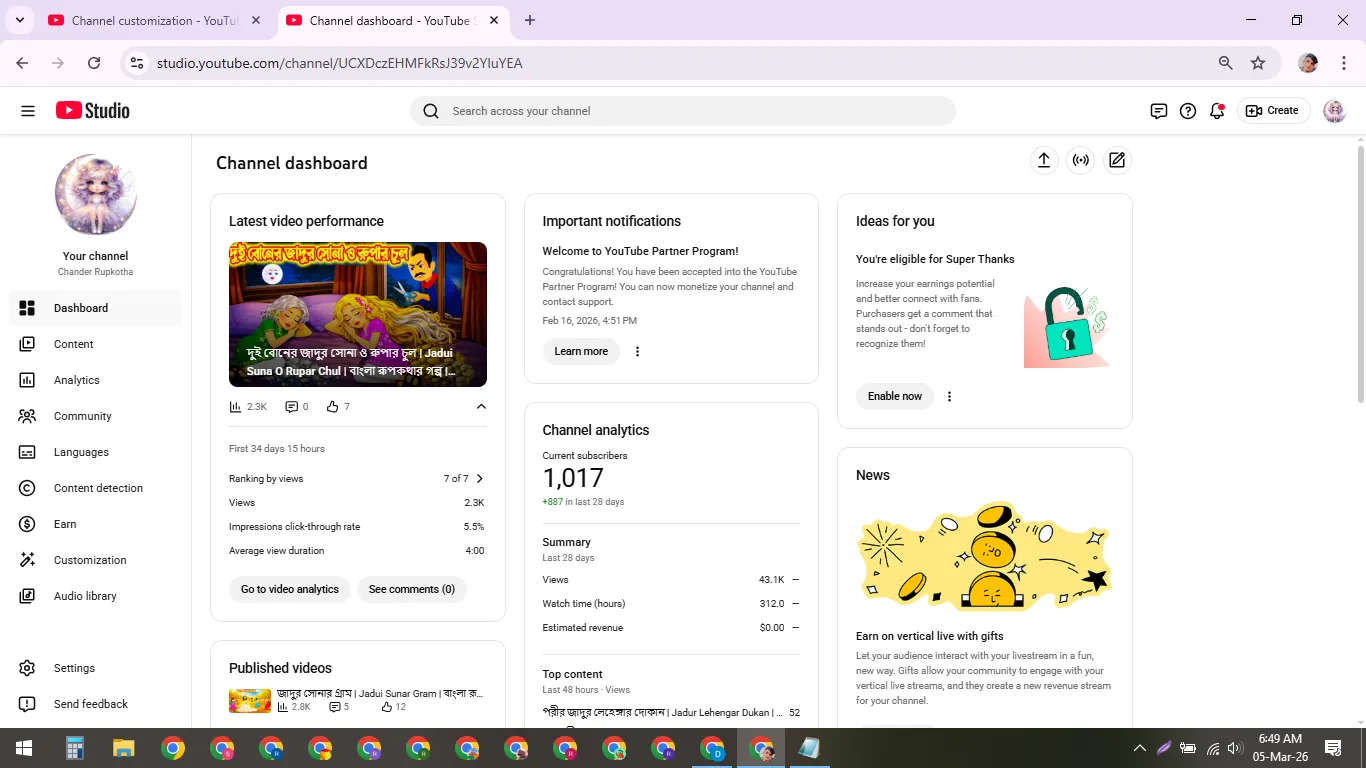Click the Views 43.1K summary value

tap(772, 580)
